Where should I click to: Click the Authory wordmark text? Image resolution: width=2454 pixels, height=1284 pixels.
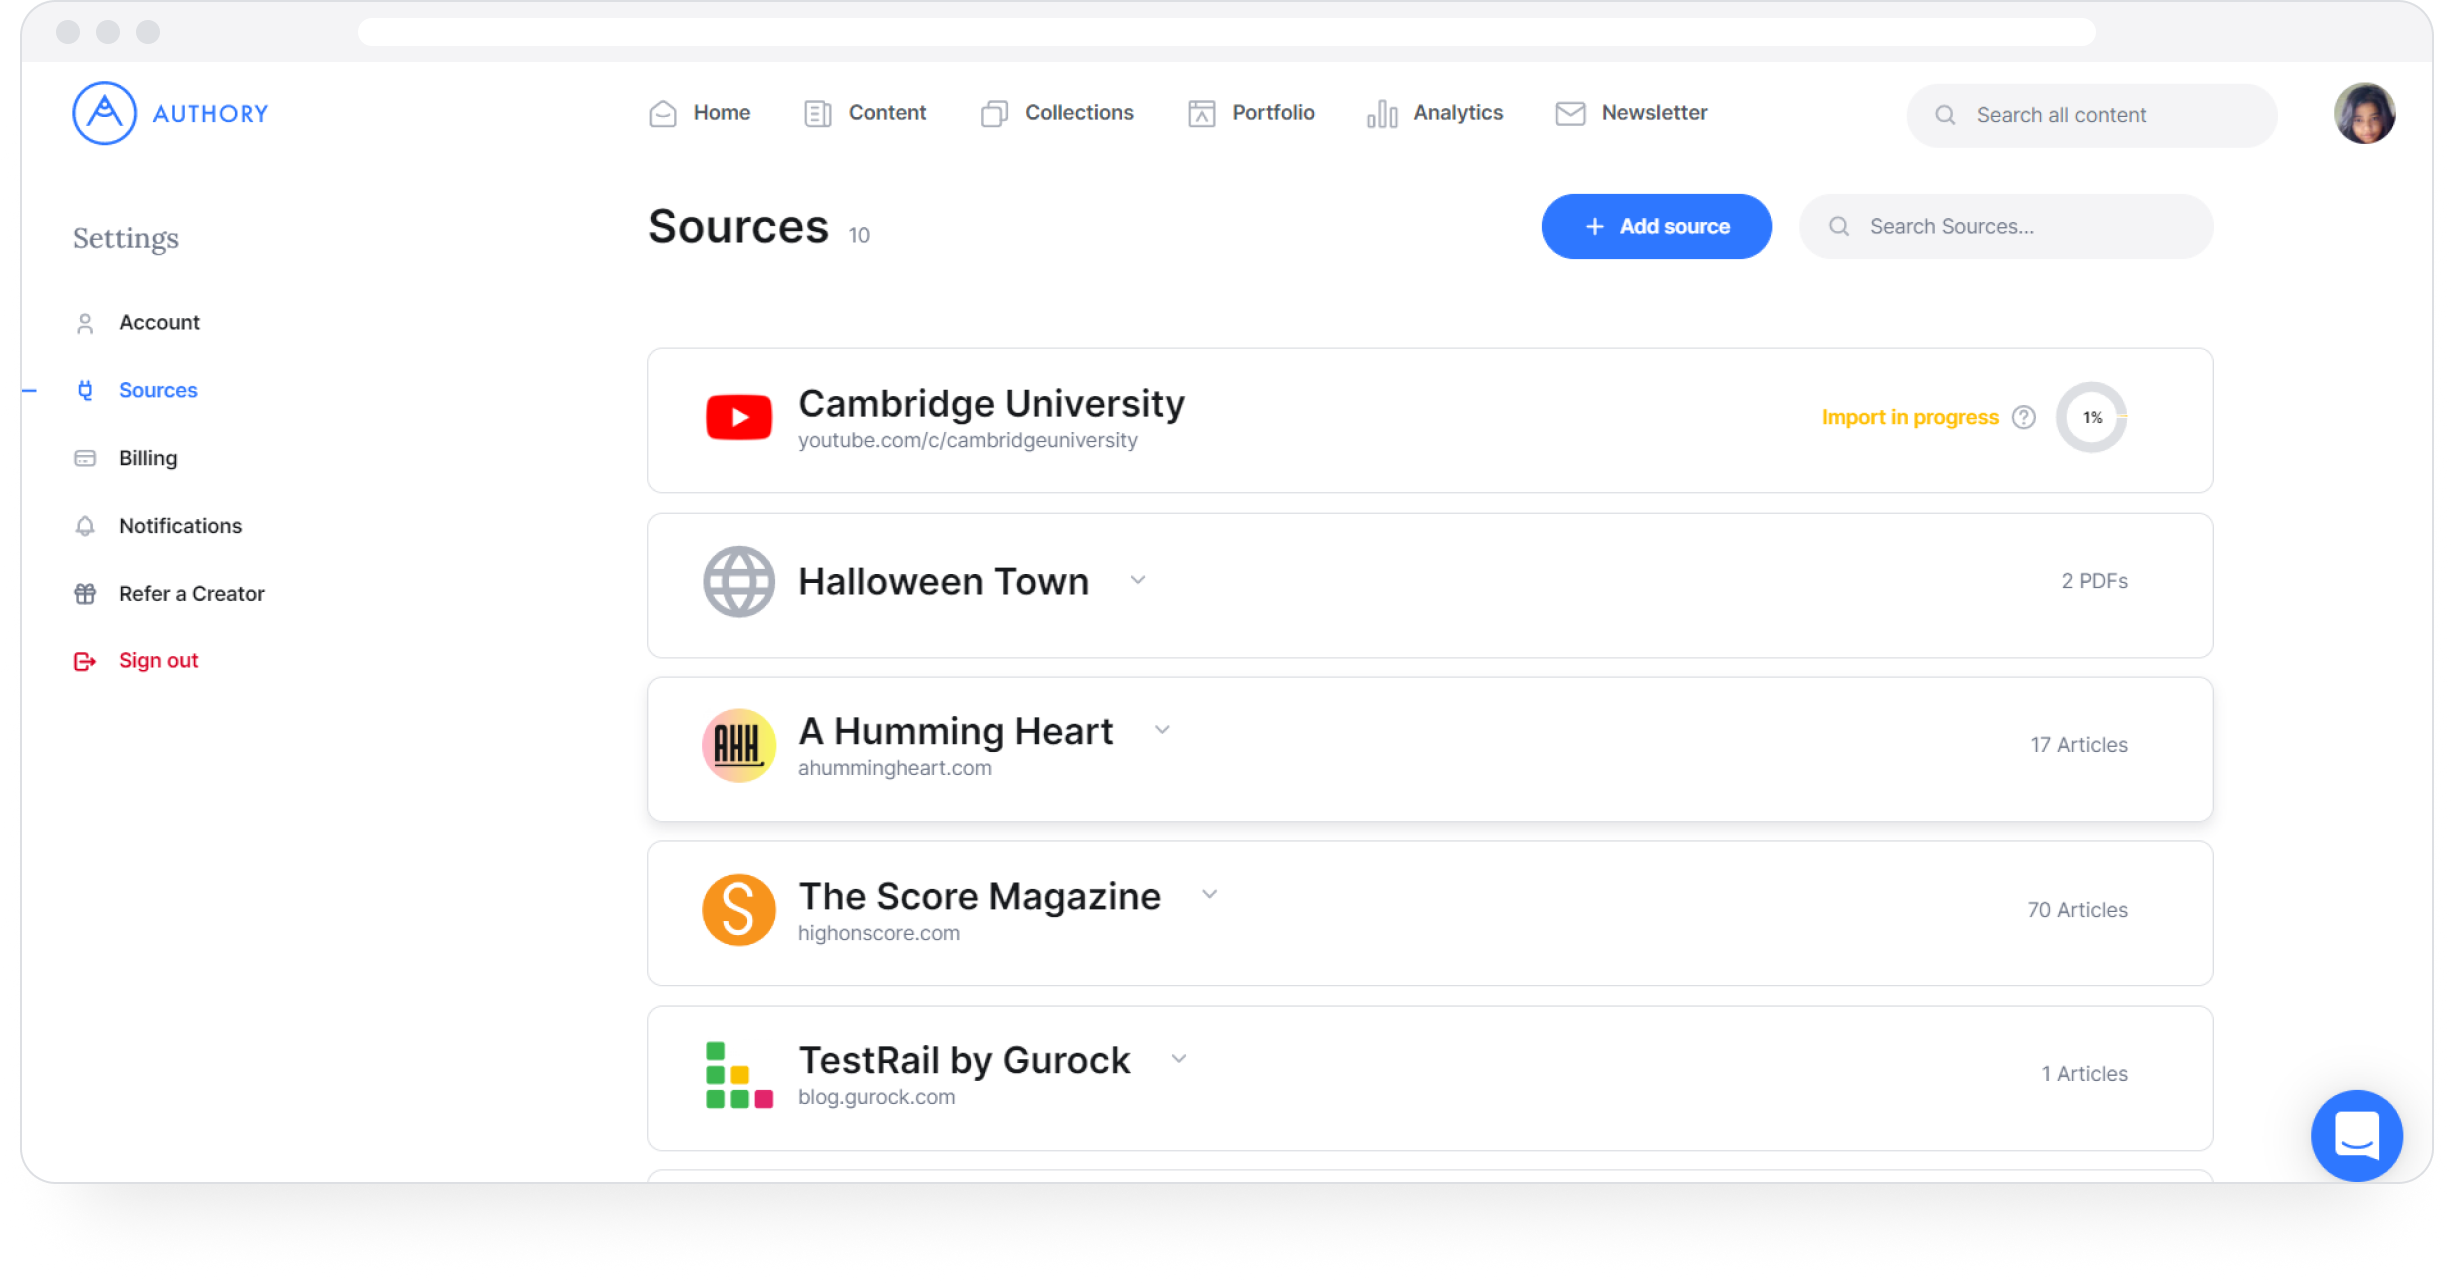[x=210, y=114]
